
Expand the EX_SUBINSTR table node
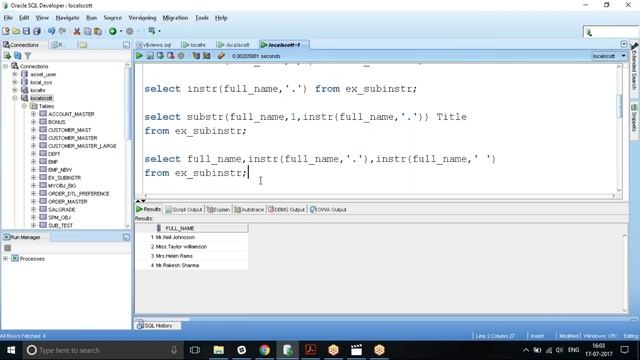click(33, 178)
